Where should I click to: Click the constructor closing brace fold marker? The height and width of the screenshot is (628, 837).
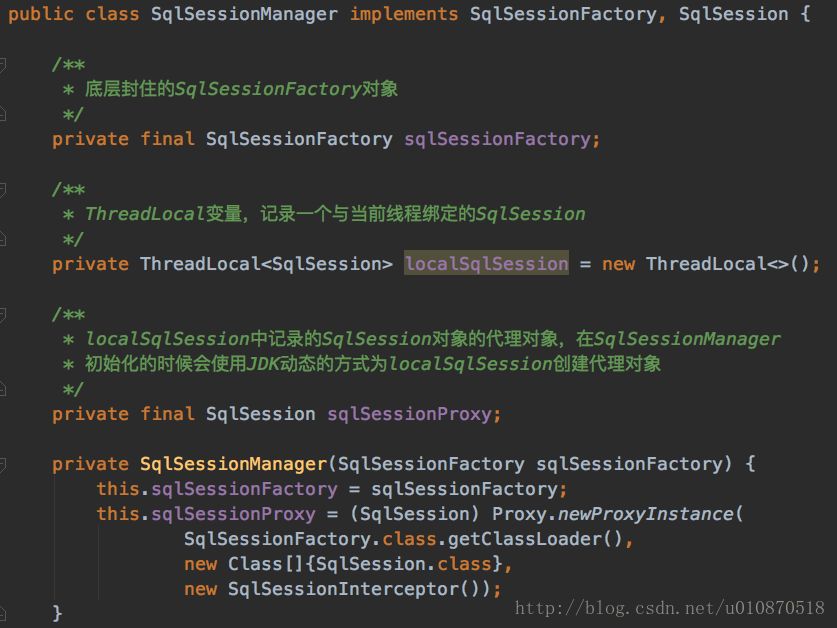2,614
